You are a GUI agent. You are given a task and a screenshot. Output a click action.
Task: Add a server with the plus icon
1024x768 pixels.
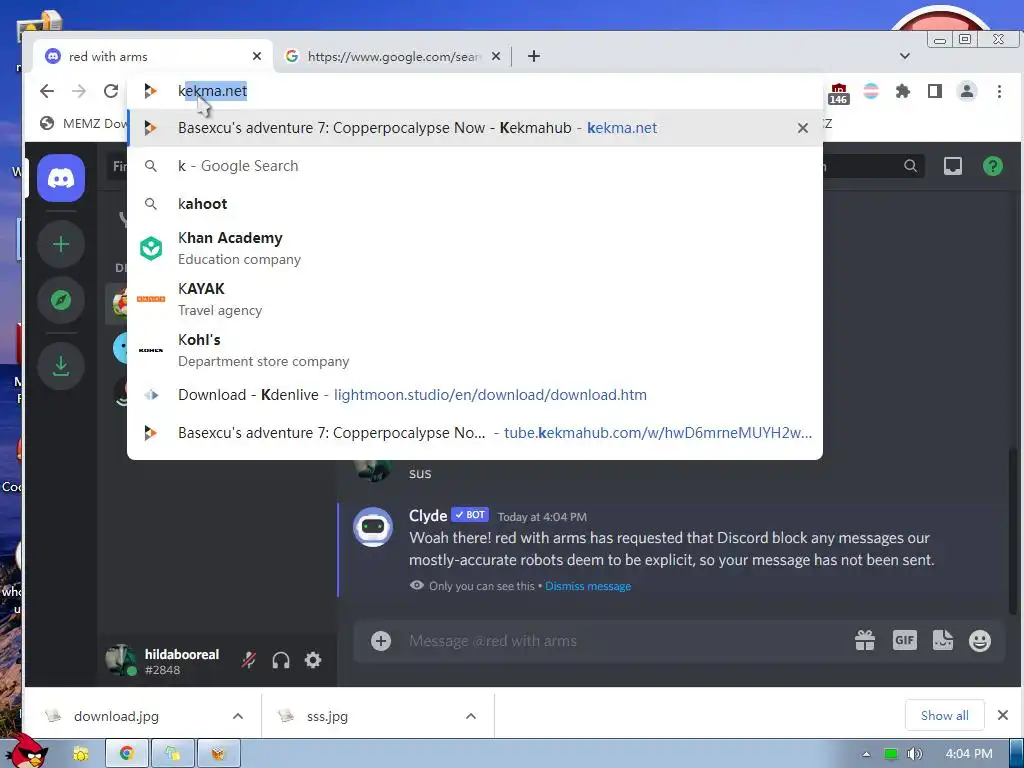tap(61, 244)
